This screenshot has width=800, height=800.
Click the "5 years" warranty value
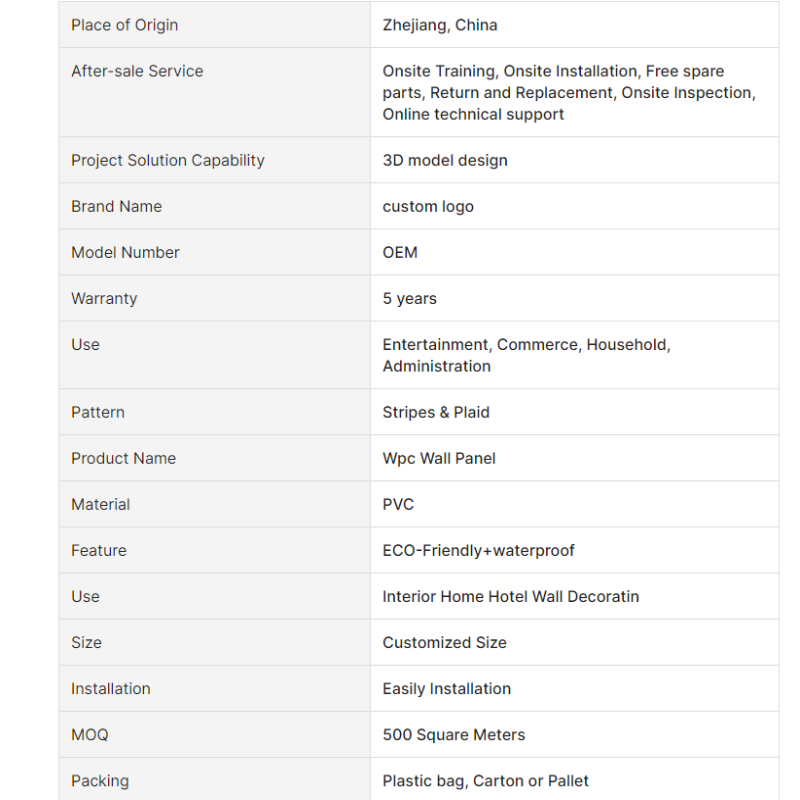click(x=410, y=298)
